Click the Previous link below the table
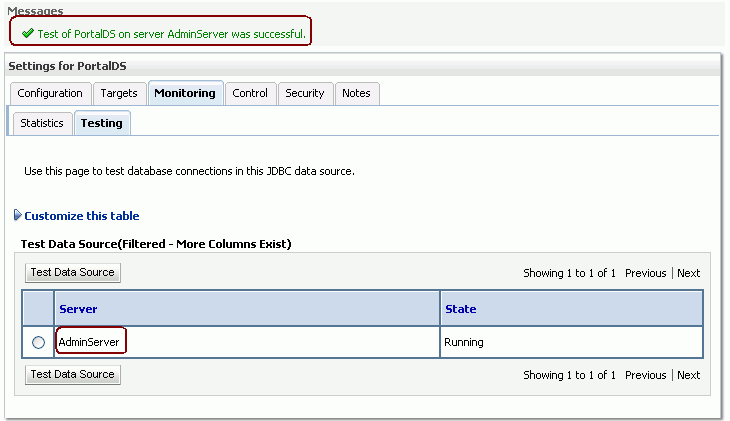The height and width of the screenshot is (421, 730). point(645,375)
